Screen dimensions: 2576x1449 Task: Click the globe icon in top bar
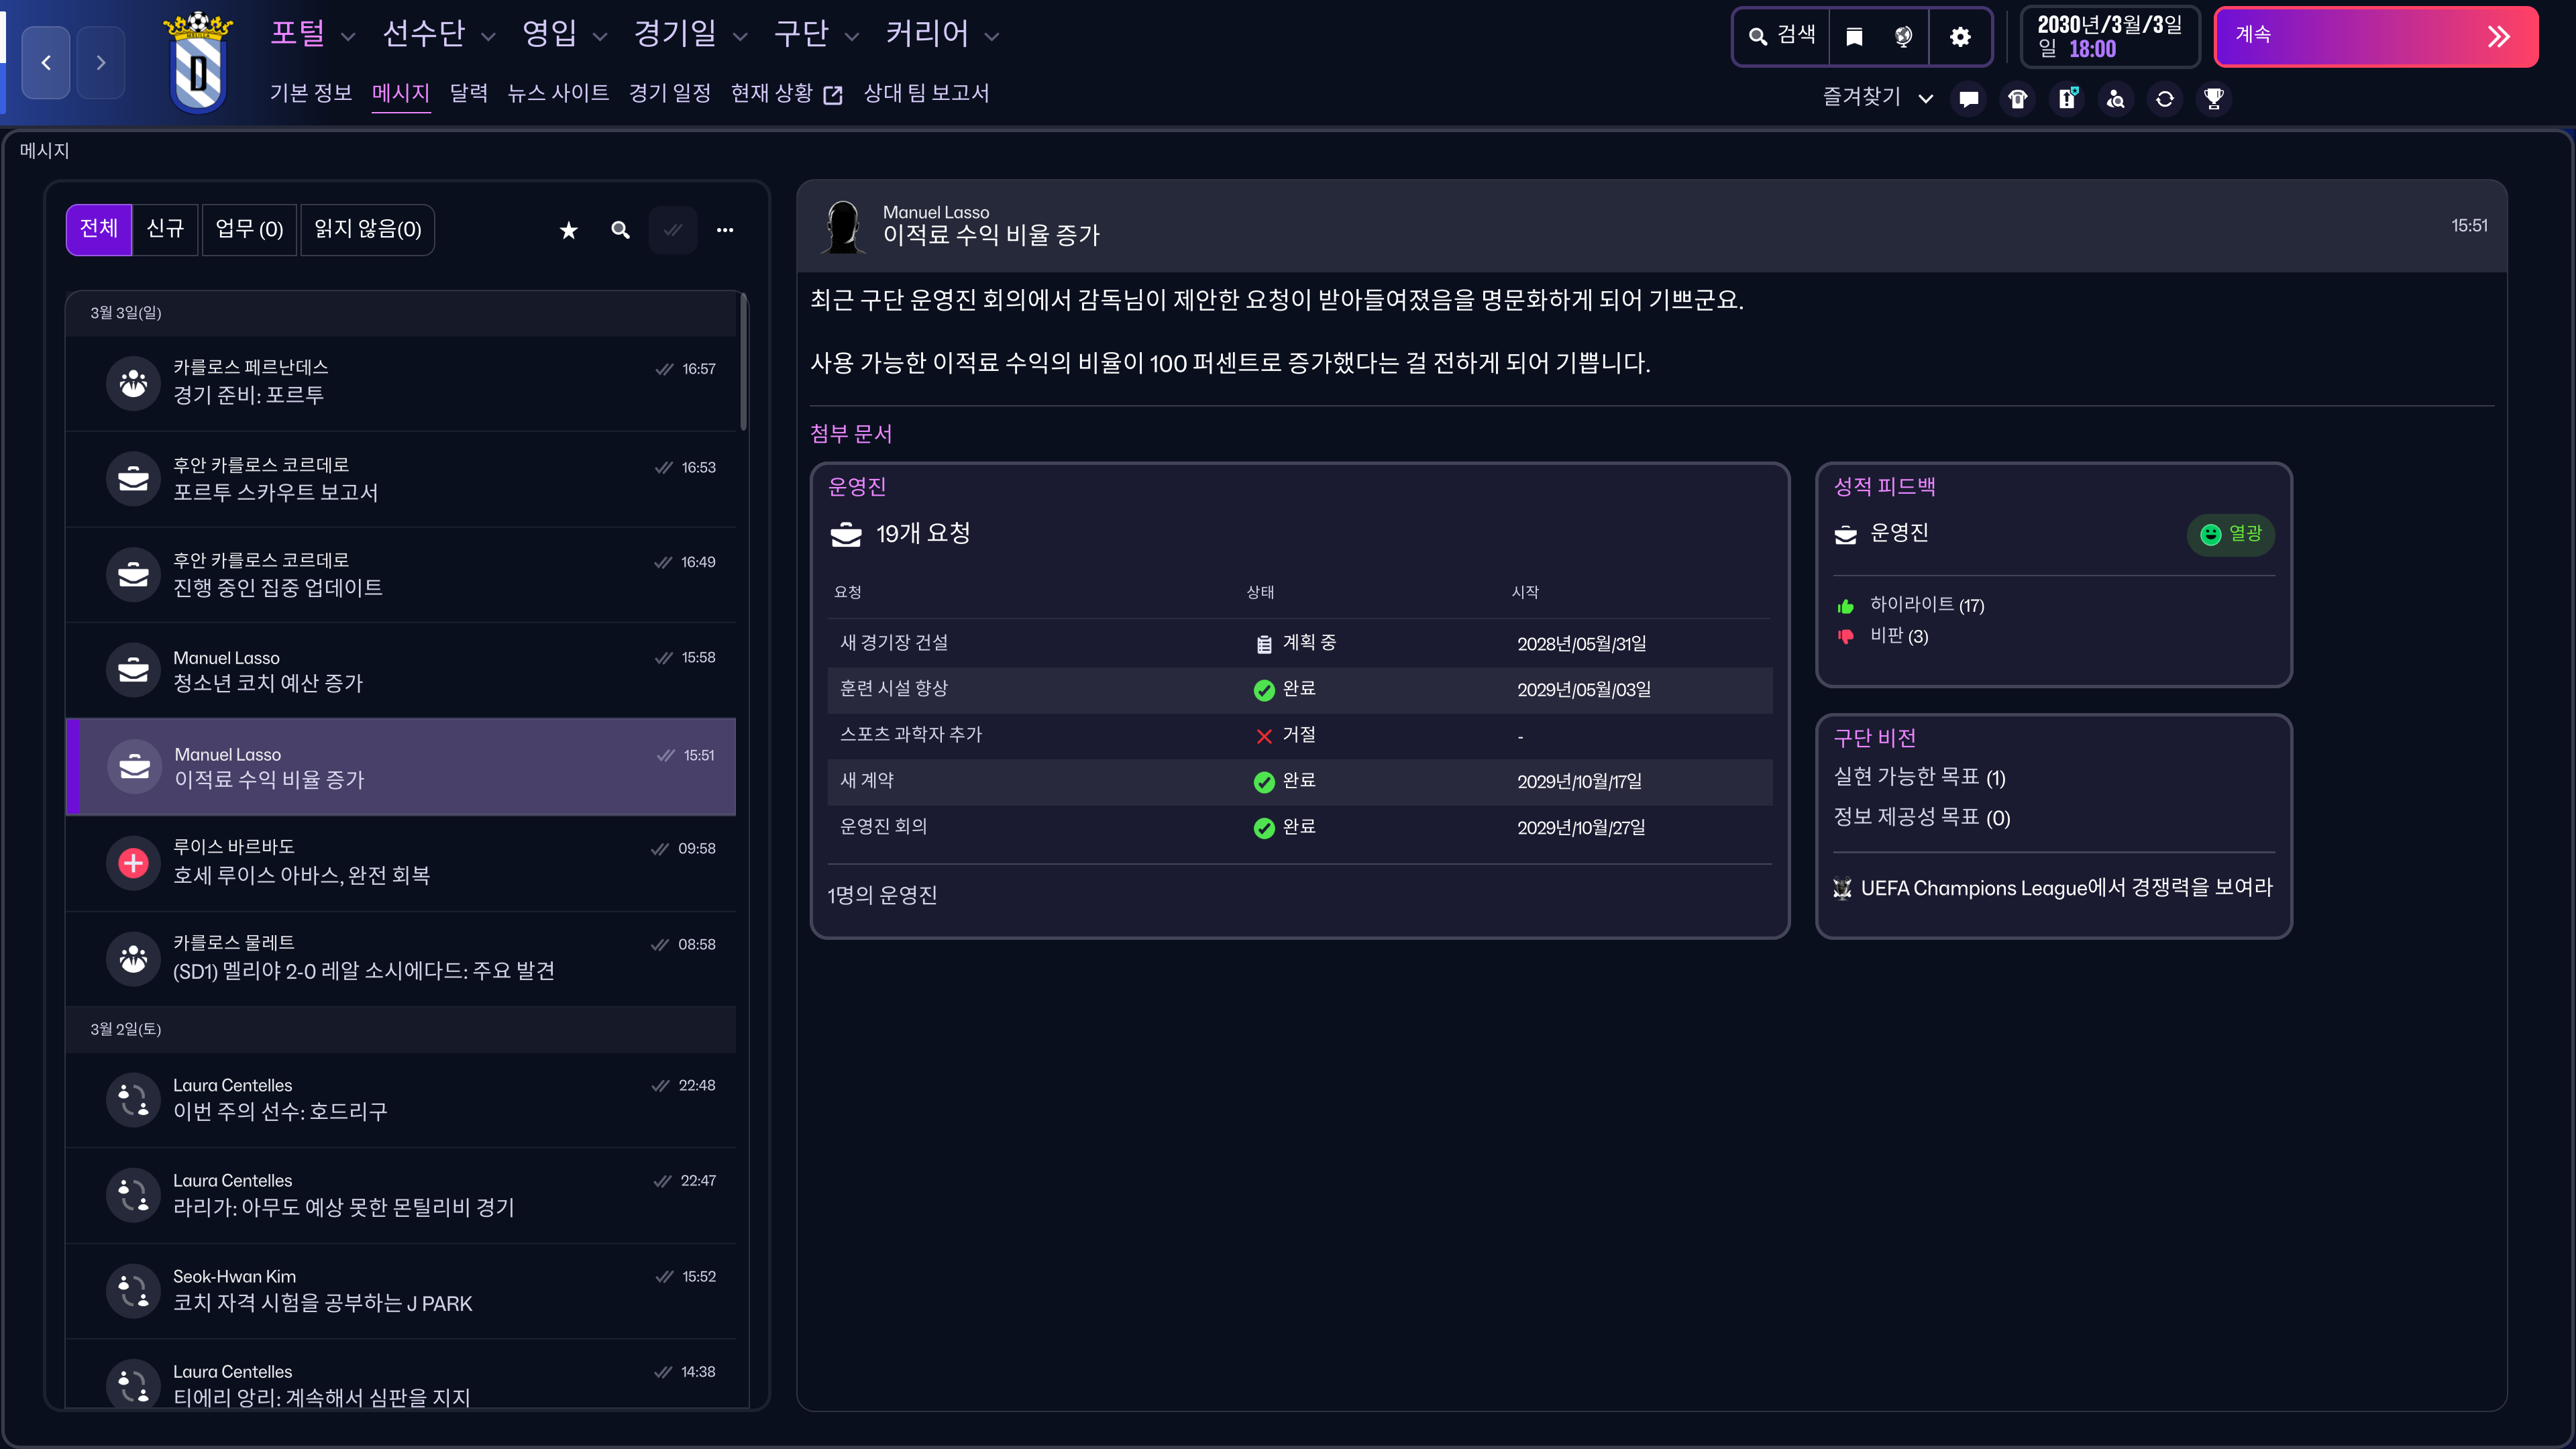click(1903, 37)
